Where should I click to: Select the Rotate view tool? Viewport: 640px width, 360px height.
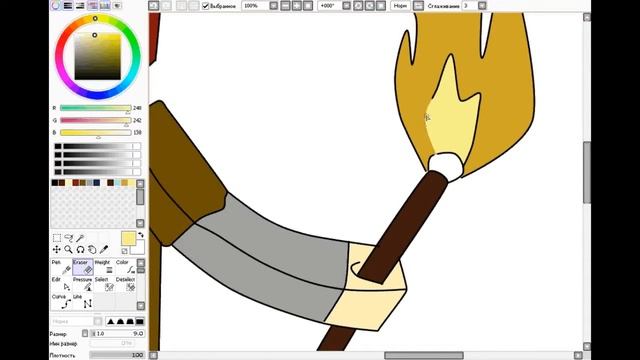coord(80,249)
